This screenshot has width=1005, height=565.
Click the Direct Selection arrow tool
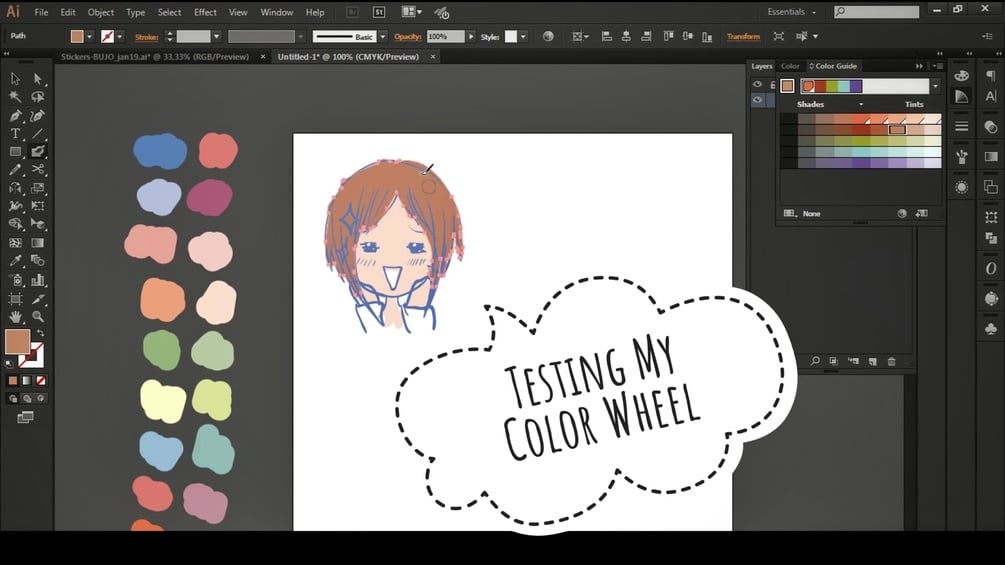[38, 78]
